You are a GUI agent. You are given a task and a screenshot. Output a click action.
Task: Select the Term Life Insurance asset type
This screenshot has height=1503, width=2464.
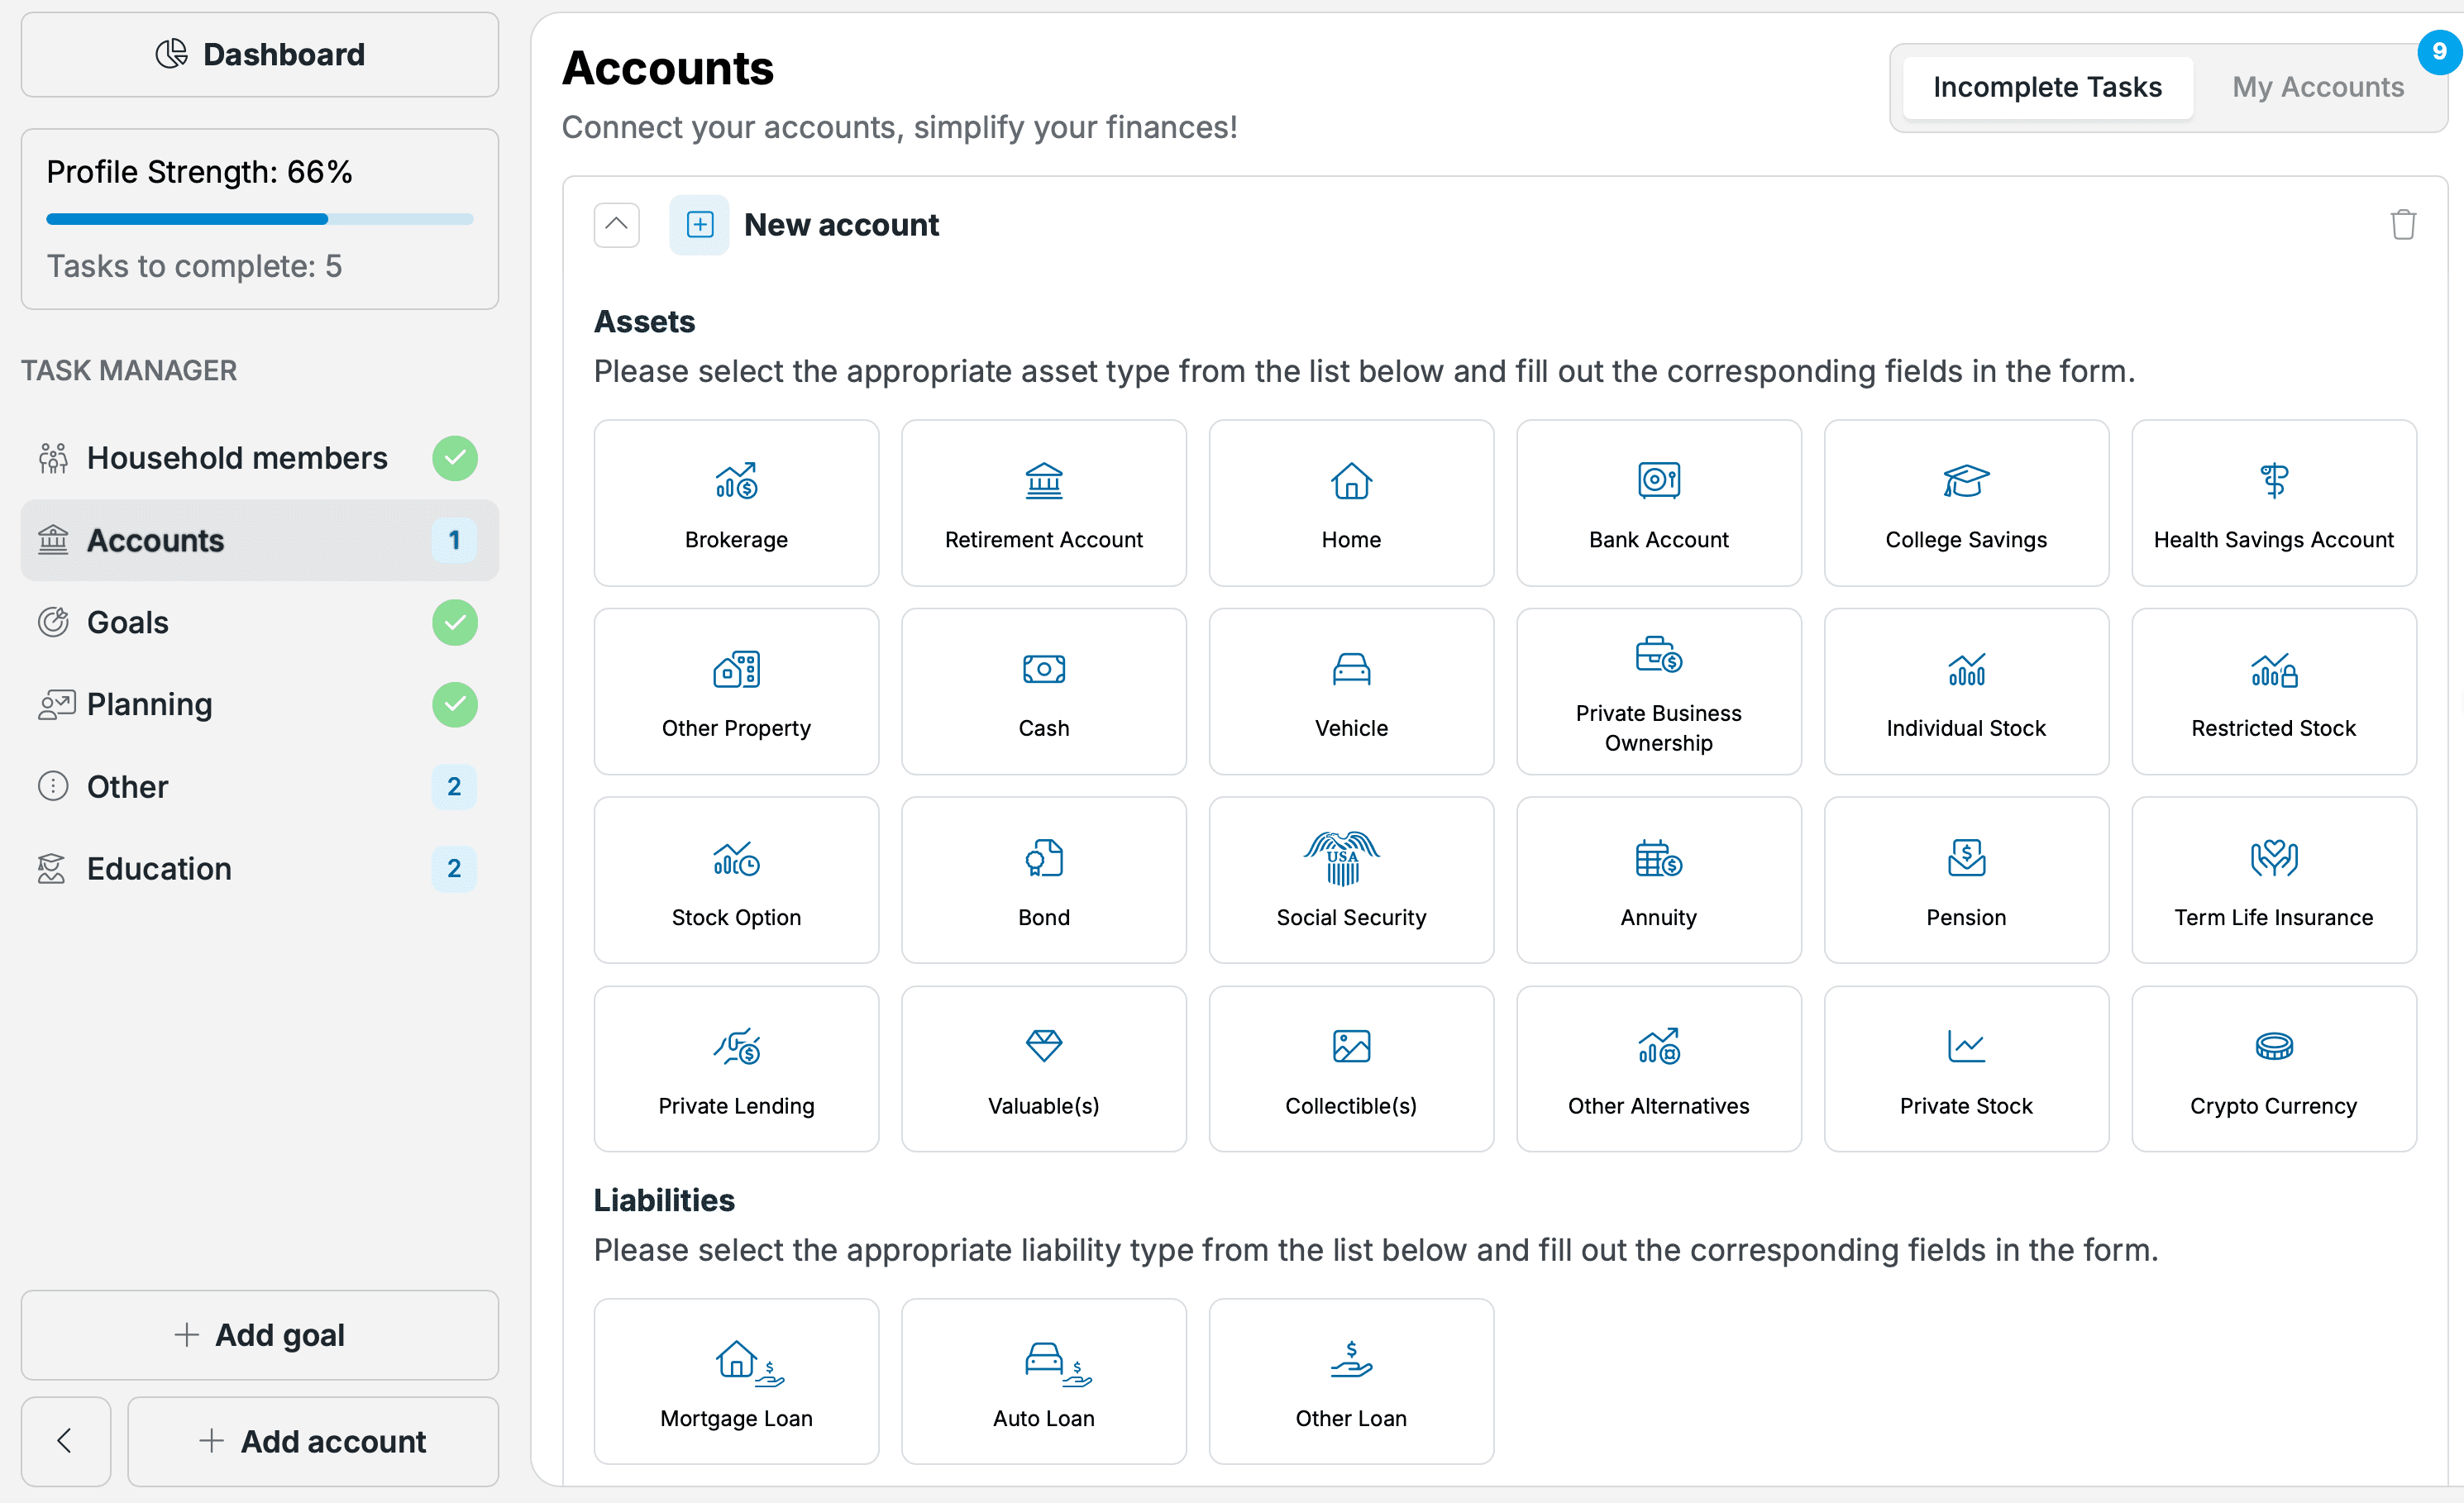[x=2273, y=879]
